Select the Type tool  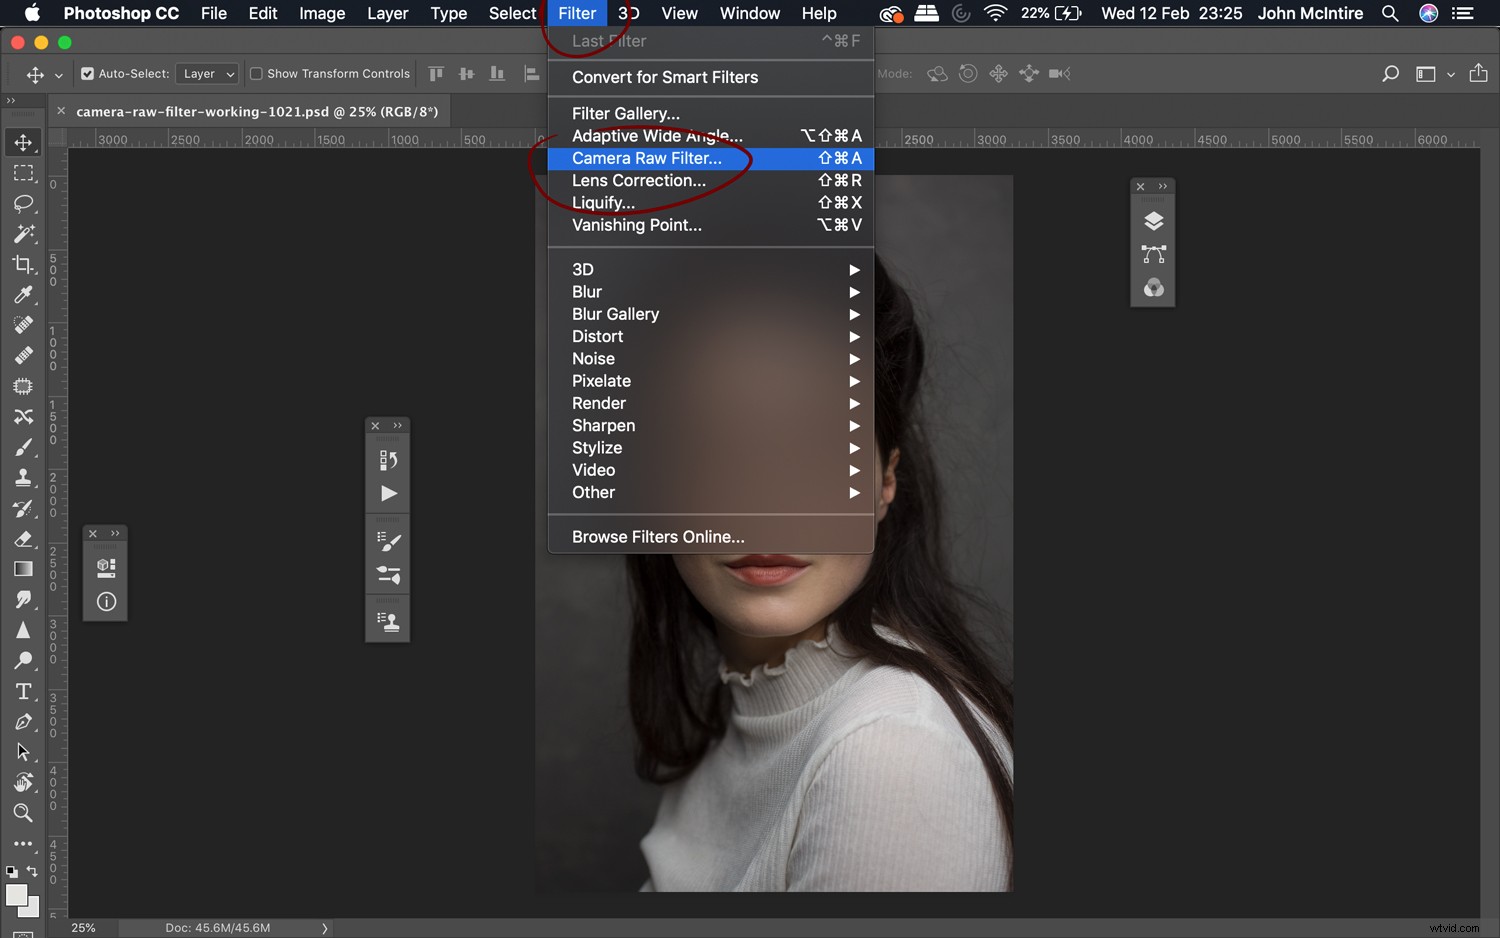pyautogui.click(x=24, y=691)
